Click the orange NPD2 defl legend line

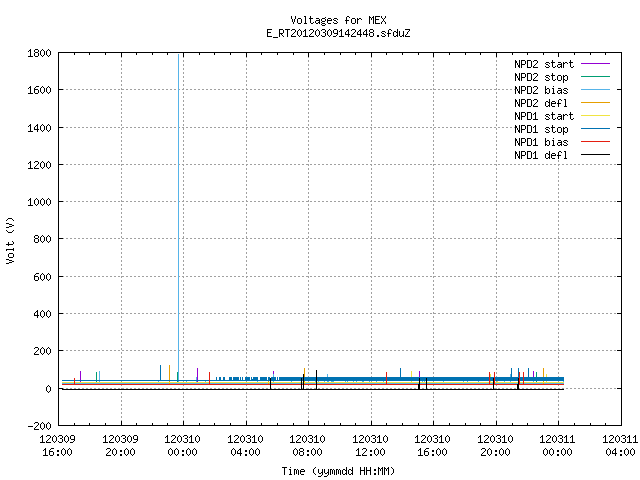[596, 103]
